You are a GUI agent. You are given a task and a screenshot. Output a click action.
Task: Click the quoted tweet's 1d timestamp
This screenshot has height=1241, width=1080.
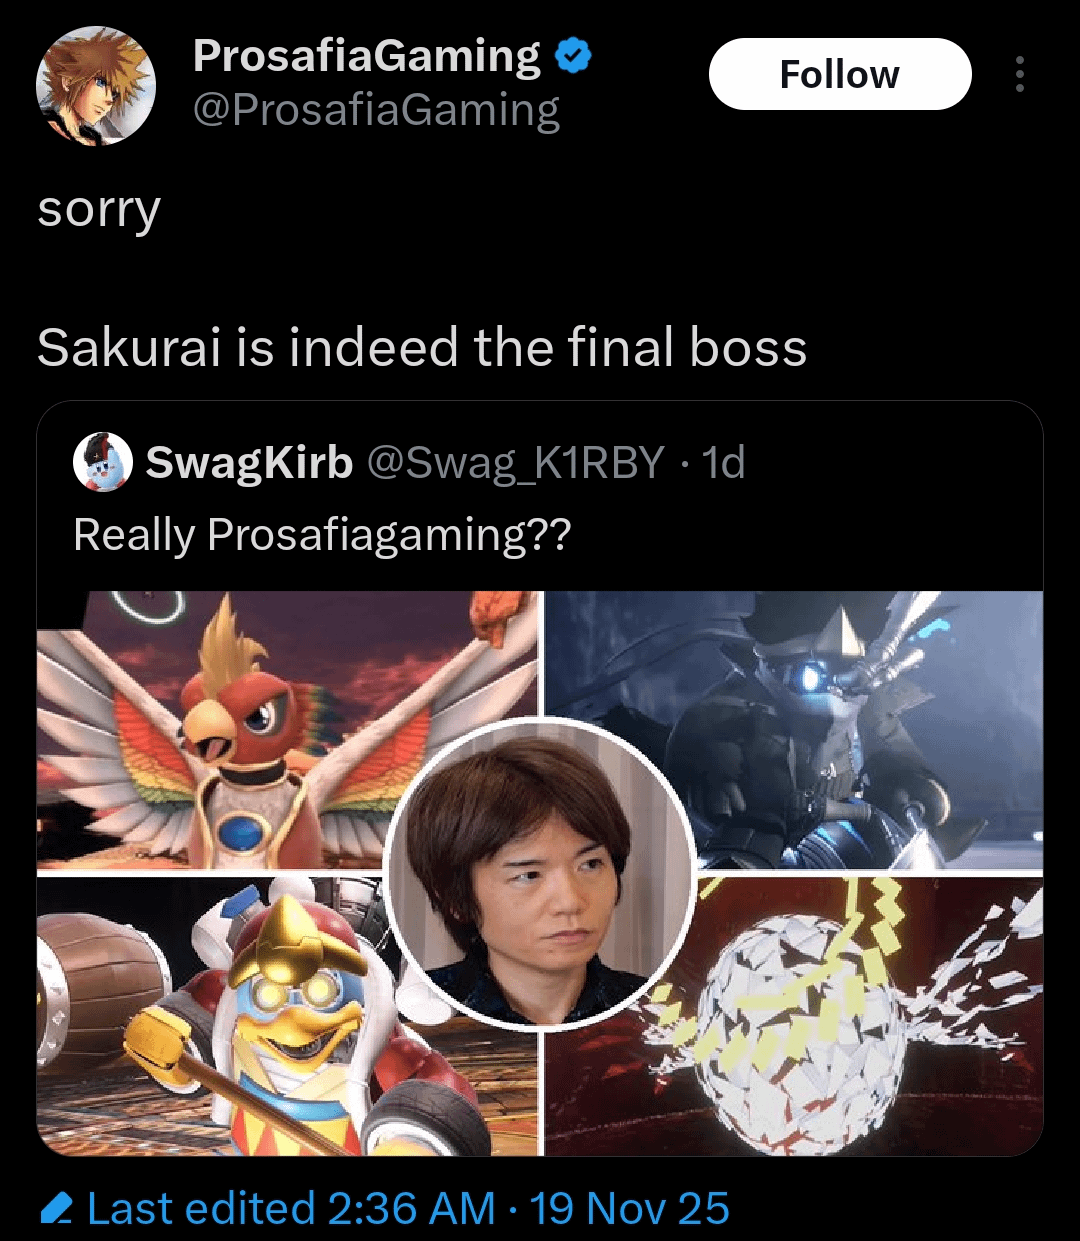tap(723, 462)
